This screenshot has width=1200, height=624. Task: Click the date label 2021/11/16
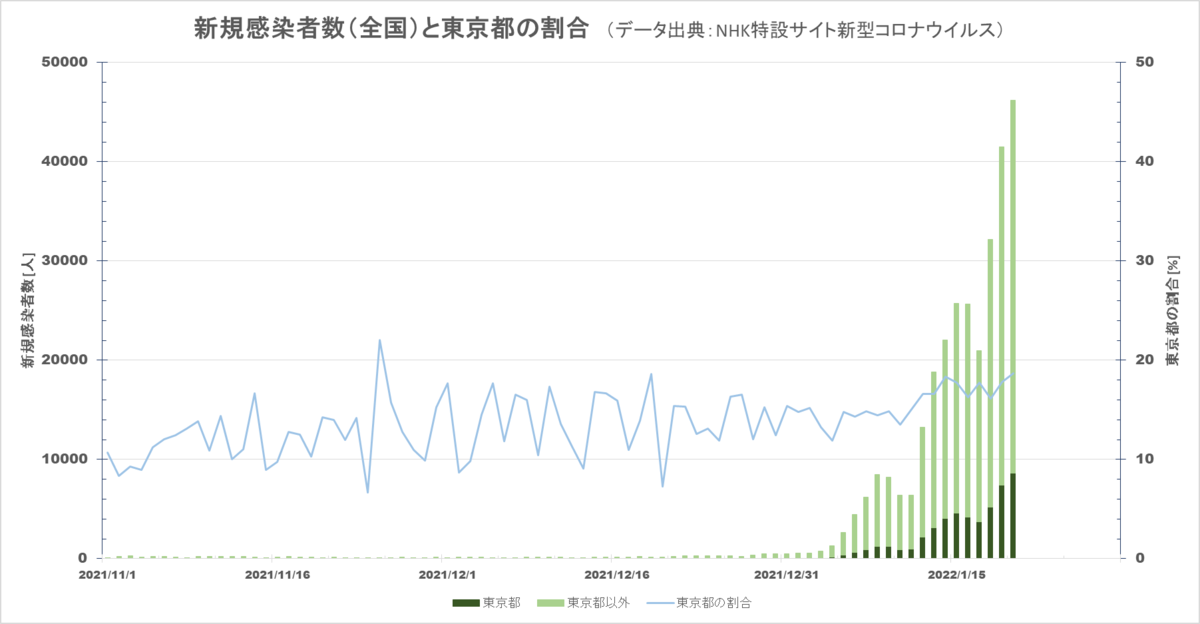[x=277, y=575]
